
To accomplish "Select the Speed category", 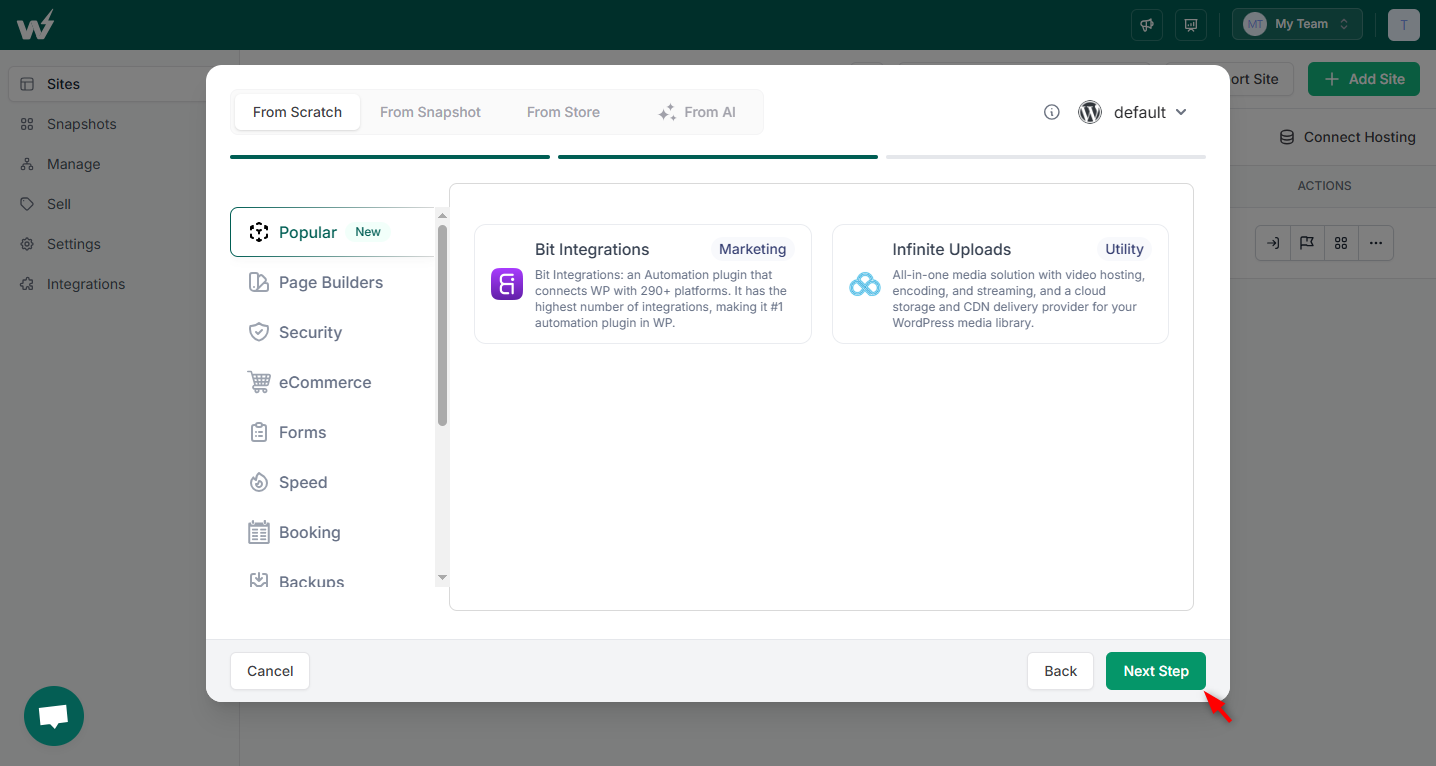I will click(332, 482).
